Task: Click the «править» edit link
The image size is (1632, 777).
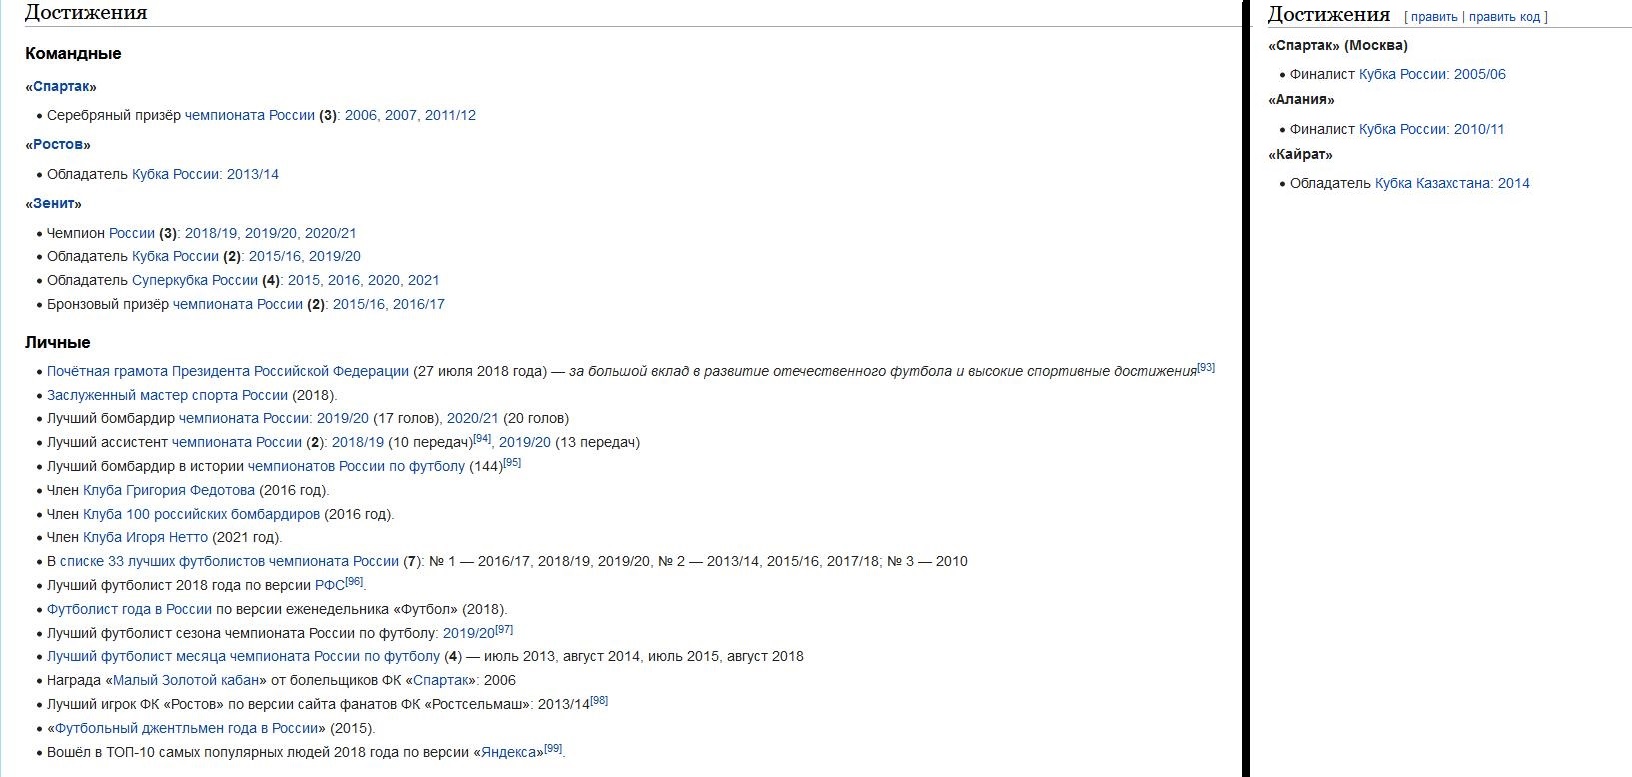Action: tap(1434, 17)
